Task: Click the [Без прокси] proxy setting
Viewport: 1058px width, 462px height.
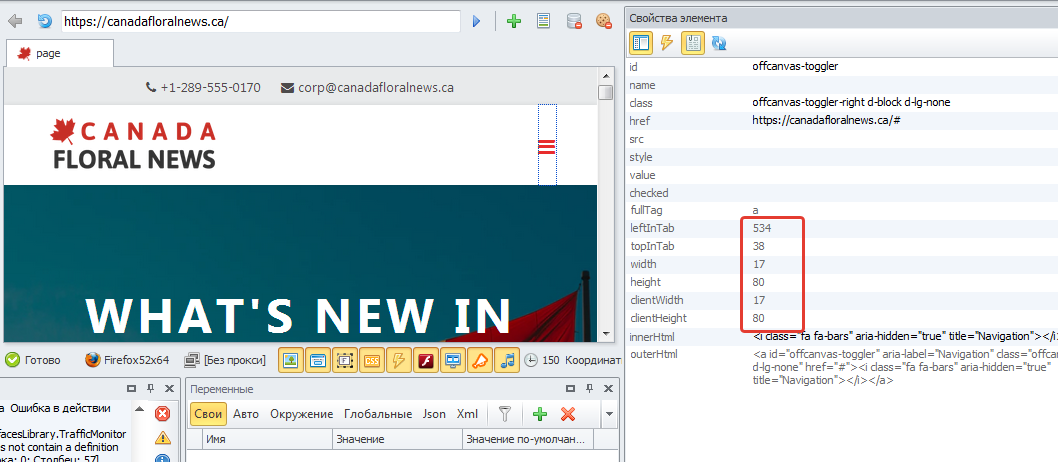Action: click(x=225, y=360)
